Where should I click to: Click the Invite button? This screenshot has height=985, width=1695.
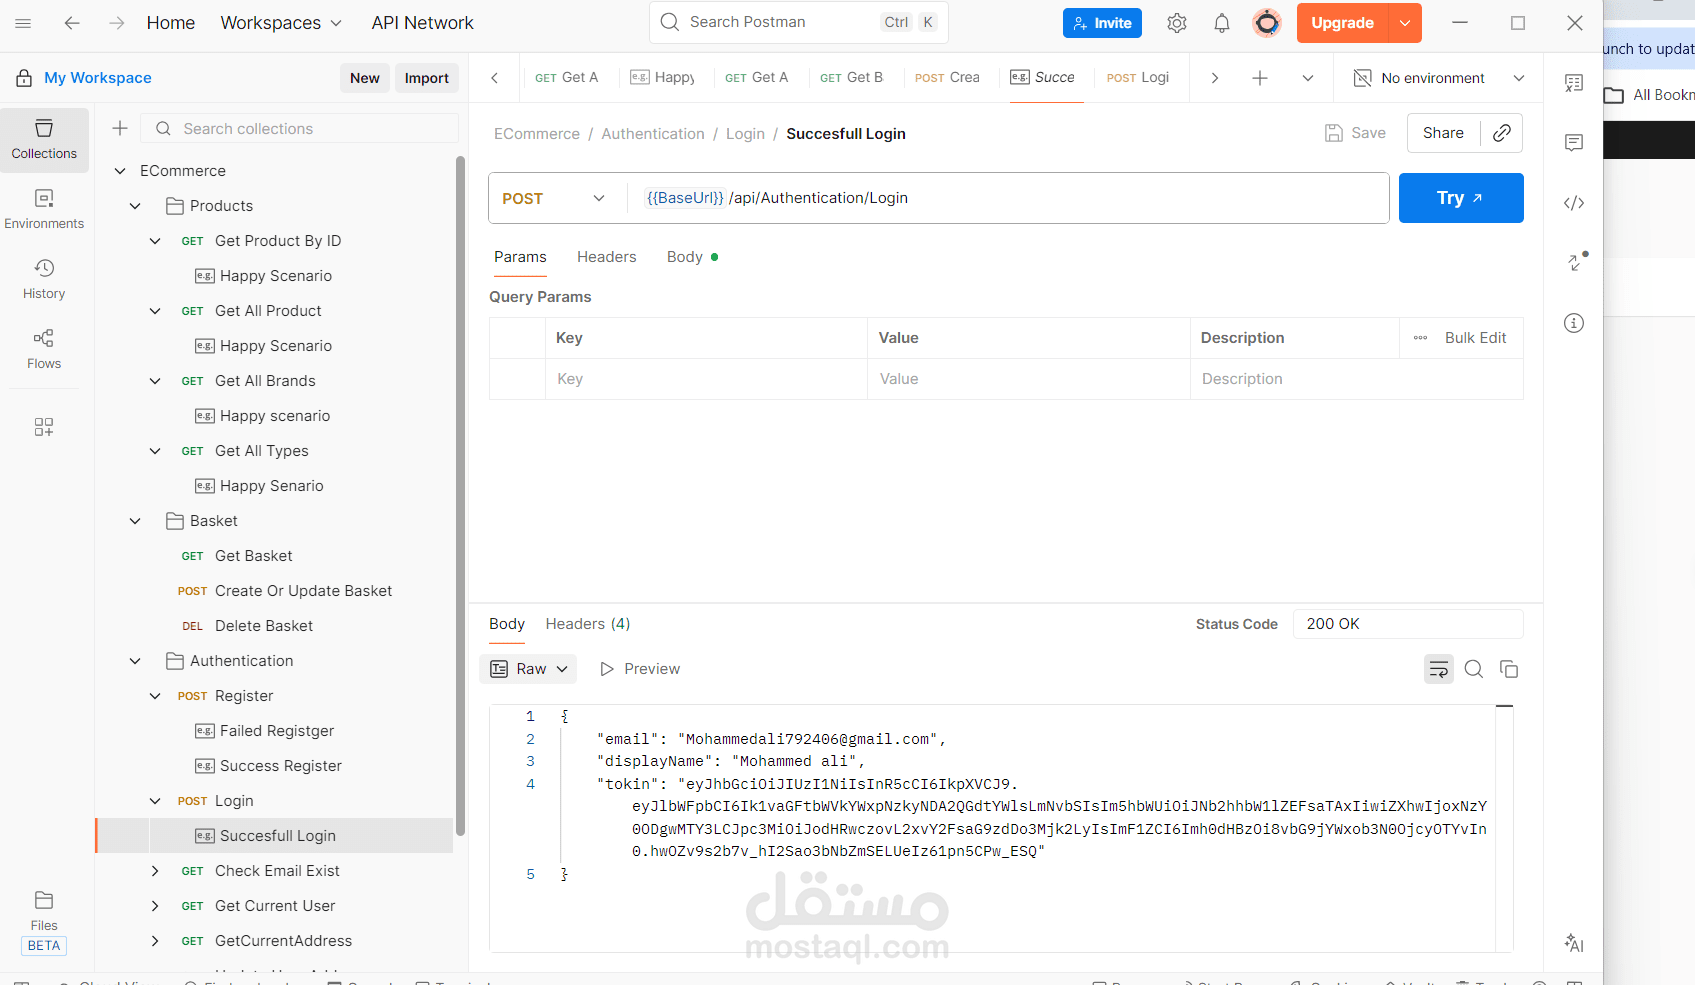click(x=1102, y=23)
